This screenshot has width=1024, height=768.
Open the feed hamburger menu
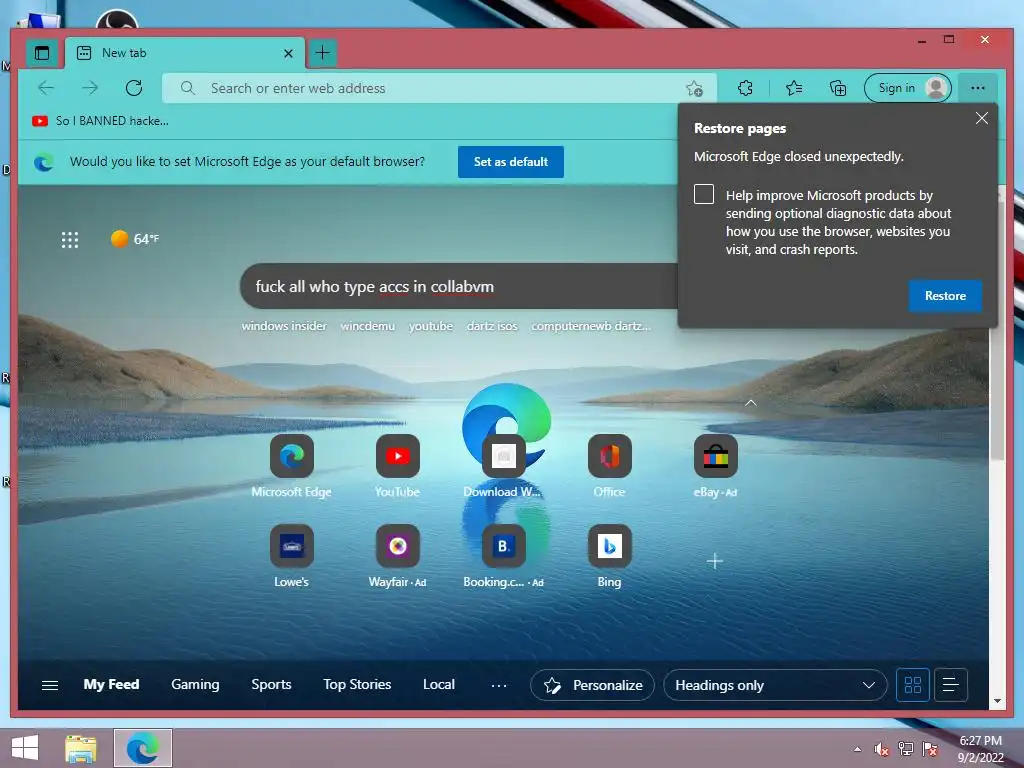[50, 685]
